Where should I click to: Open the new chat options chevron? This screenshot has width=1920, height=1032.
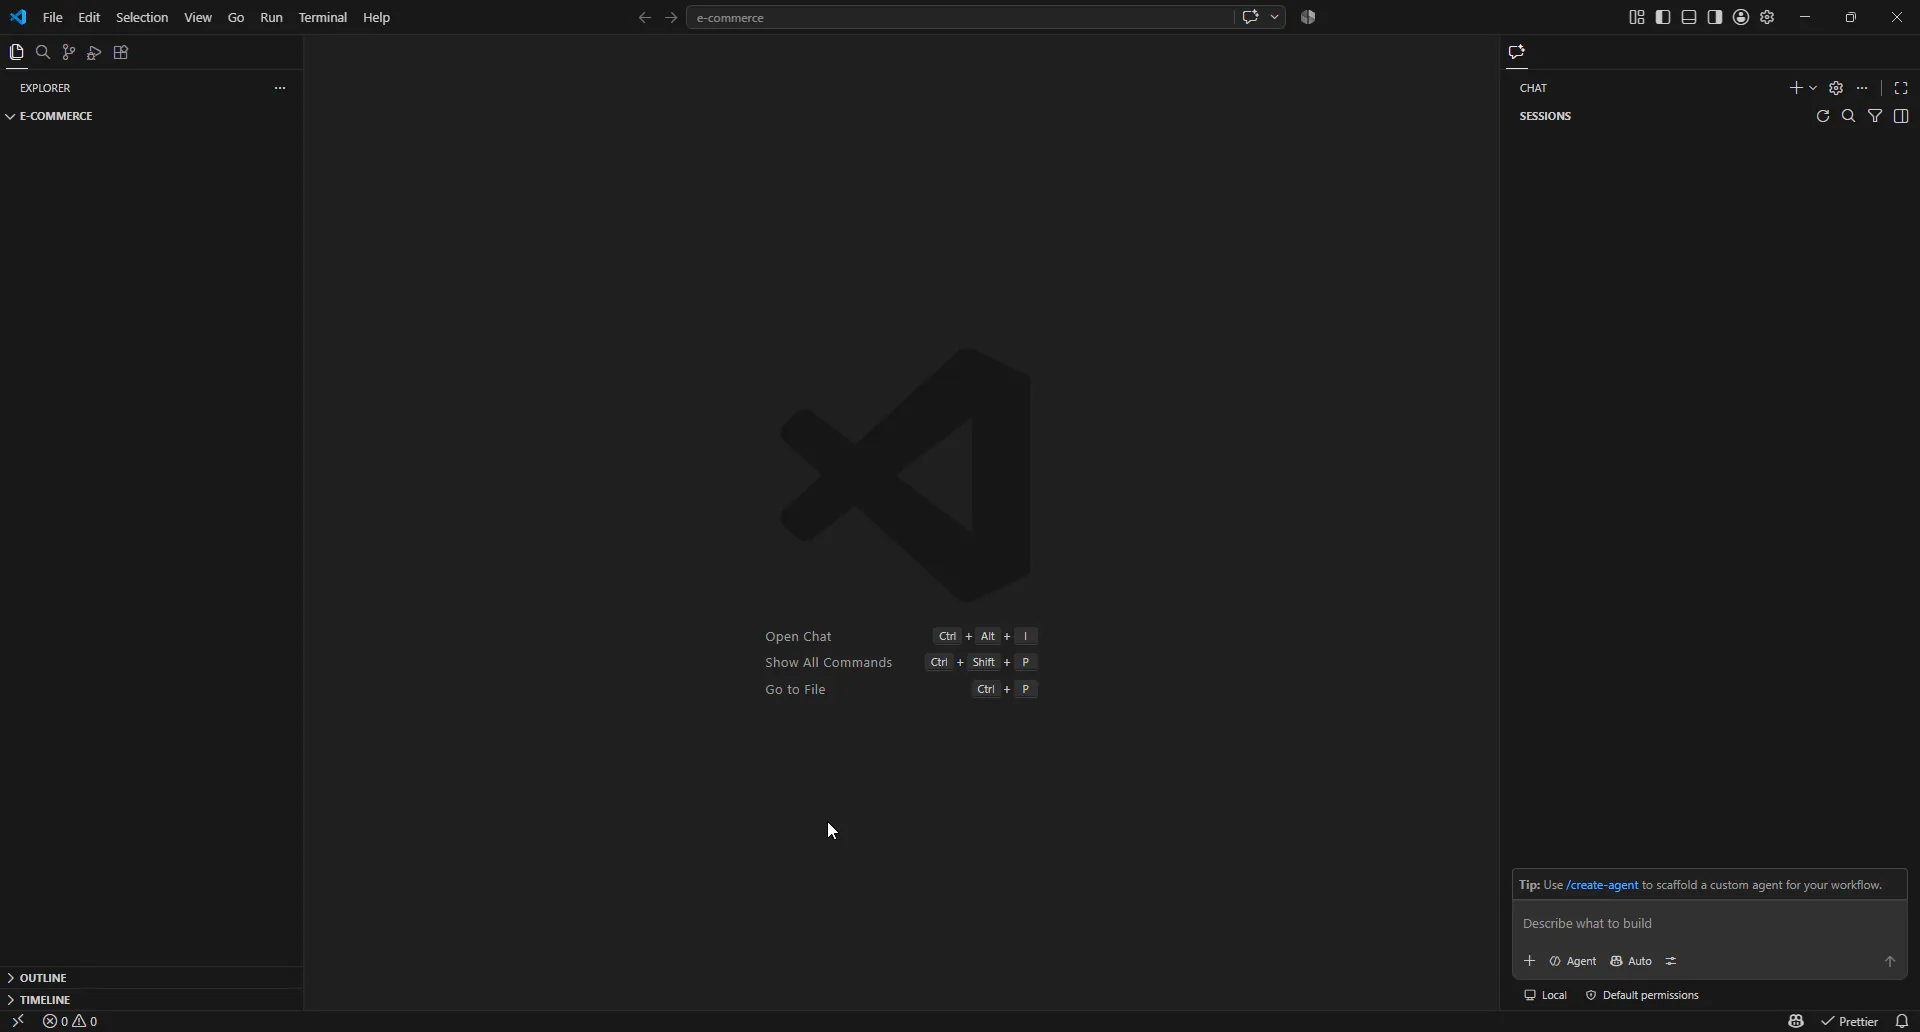[1813, 88]
